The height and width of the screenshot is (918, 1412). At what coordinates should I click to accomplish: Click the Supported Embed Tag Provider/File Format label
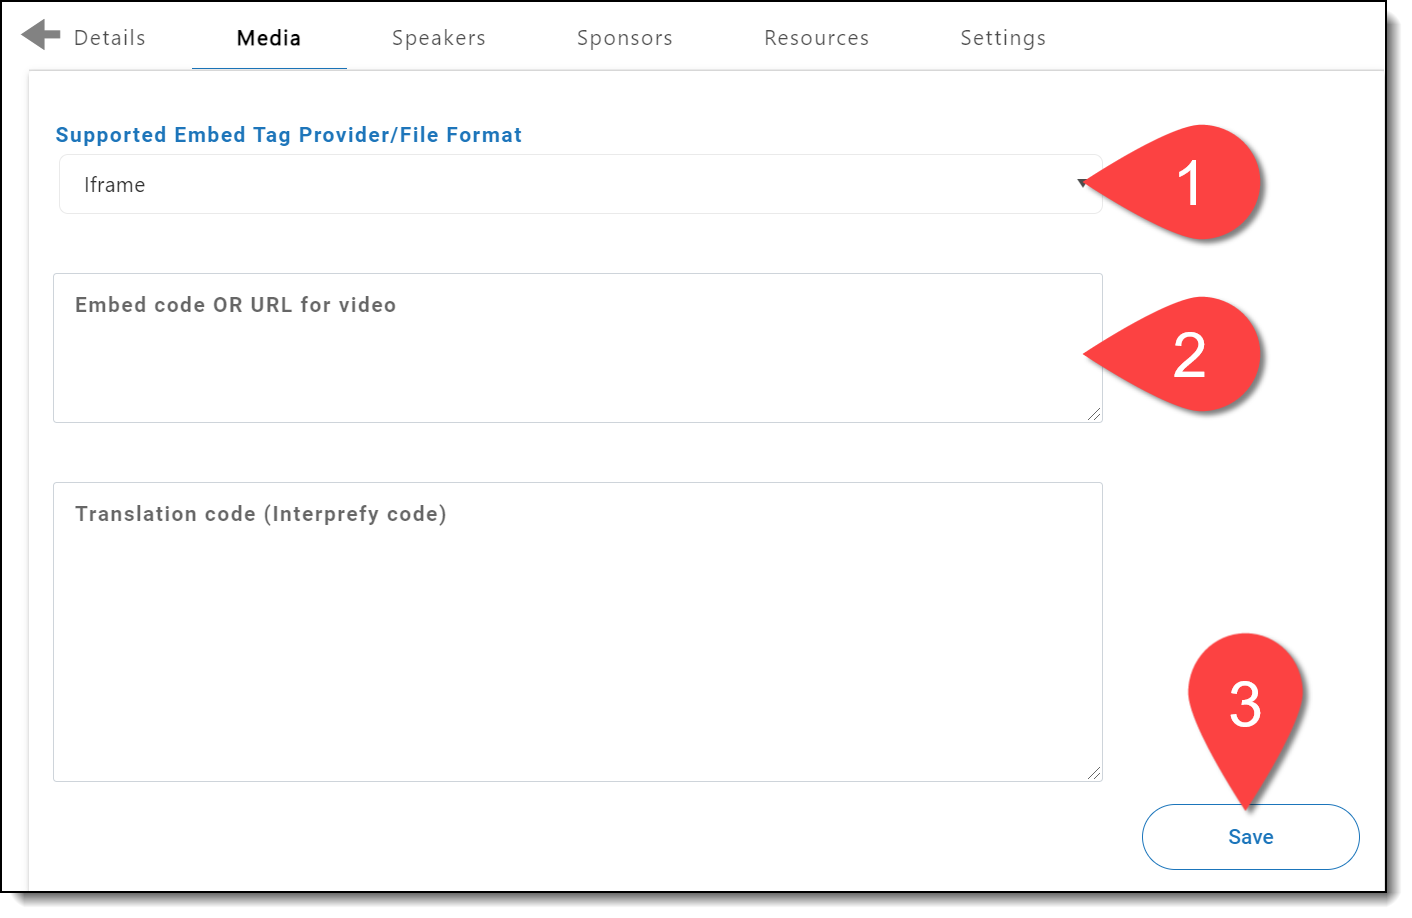pos(288,135)
